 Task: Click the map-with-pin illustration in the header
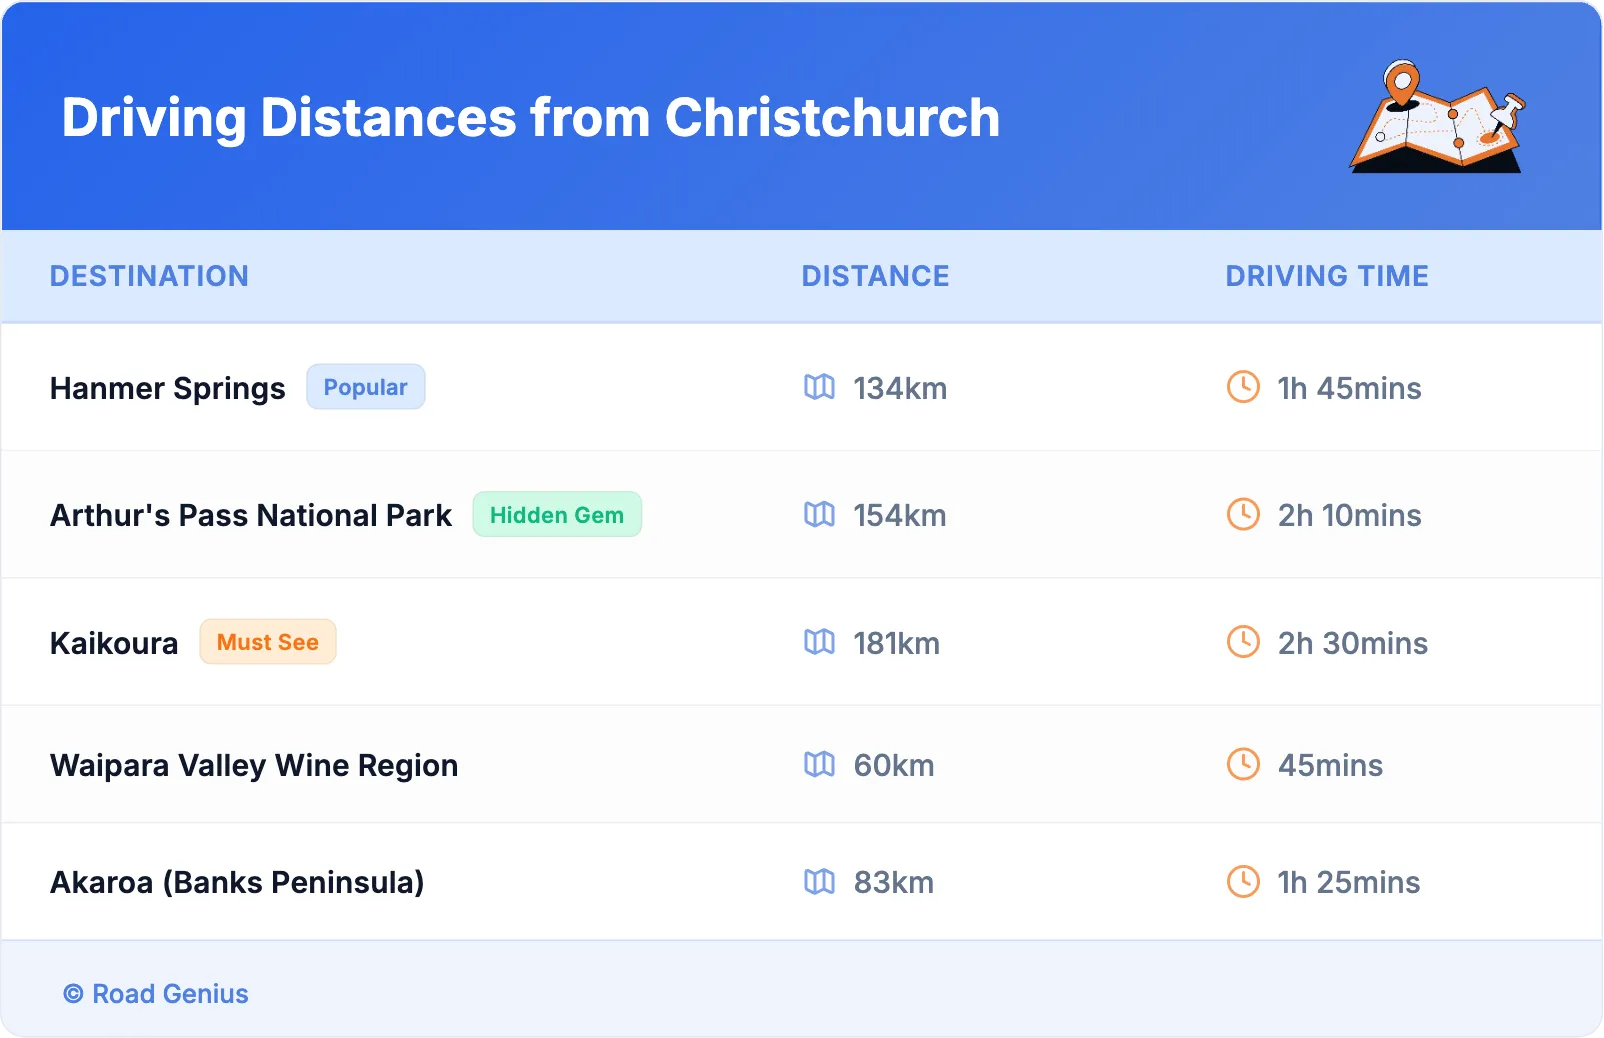1438,116
